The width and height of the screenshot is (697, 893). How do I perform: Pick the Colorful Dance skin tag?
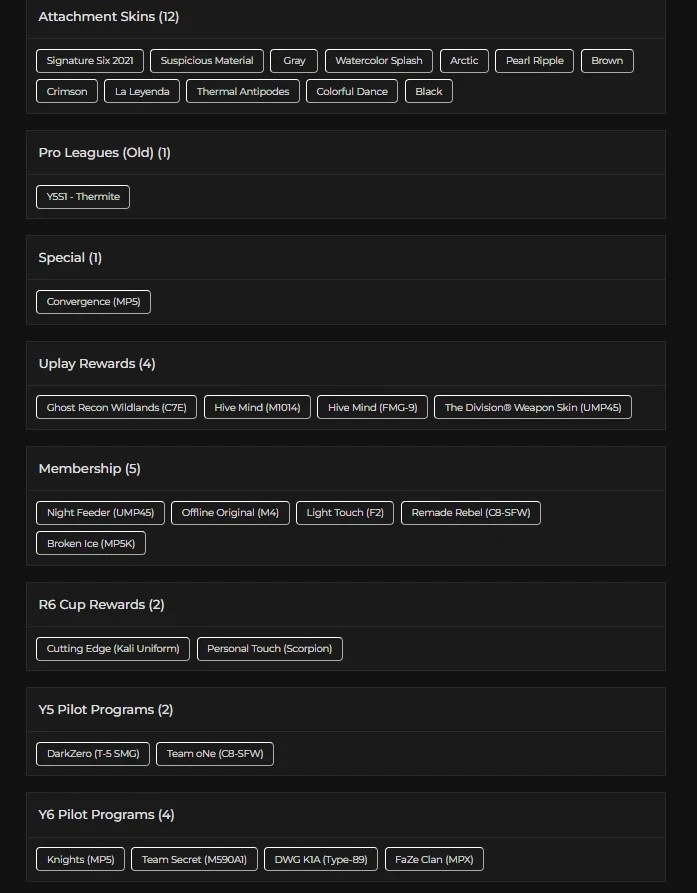[x=352, y=92]
